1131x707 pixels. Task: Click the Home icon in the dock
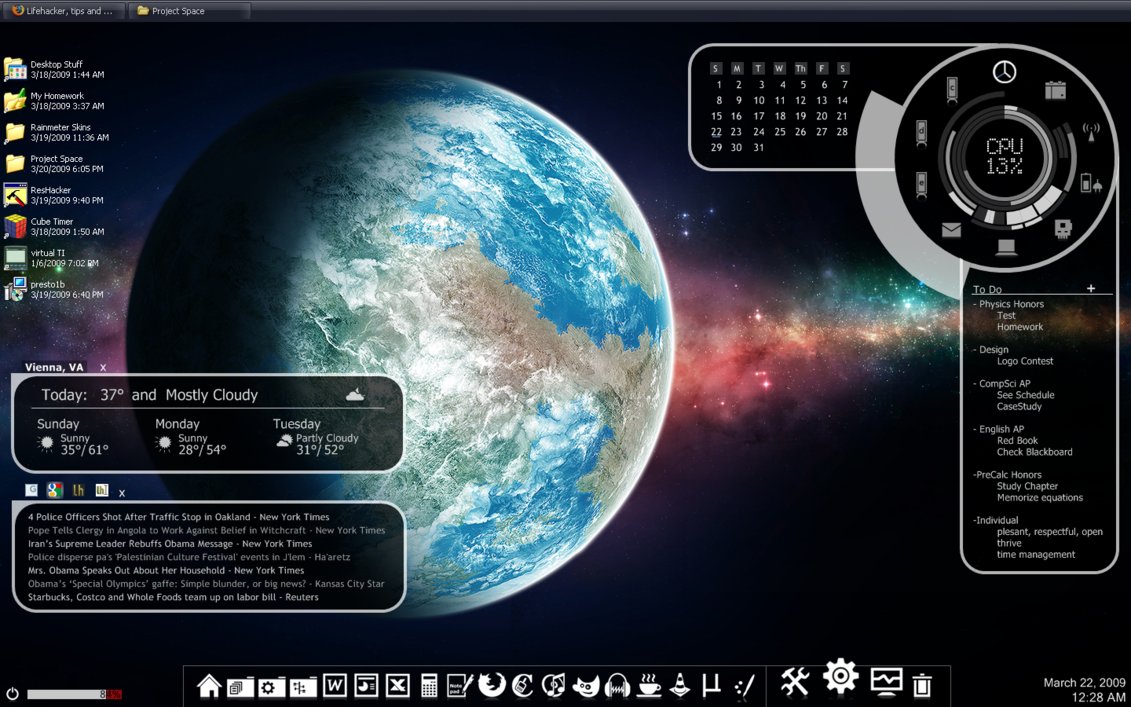209,685
